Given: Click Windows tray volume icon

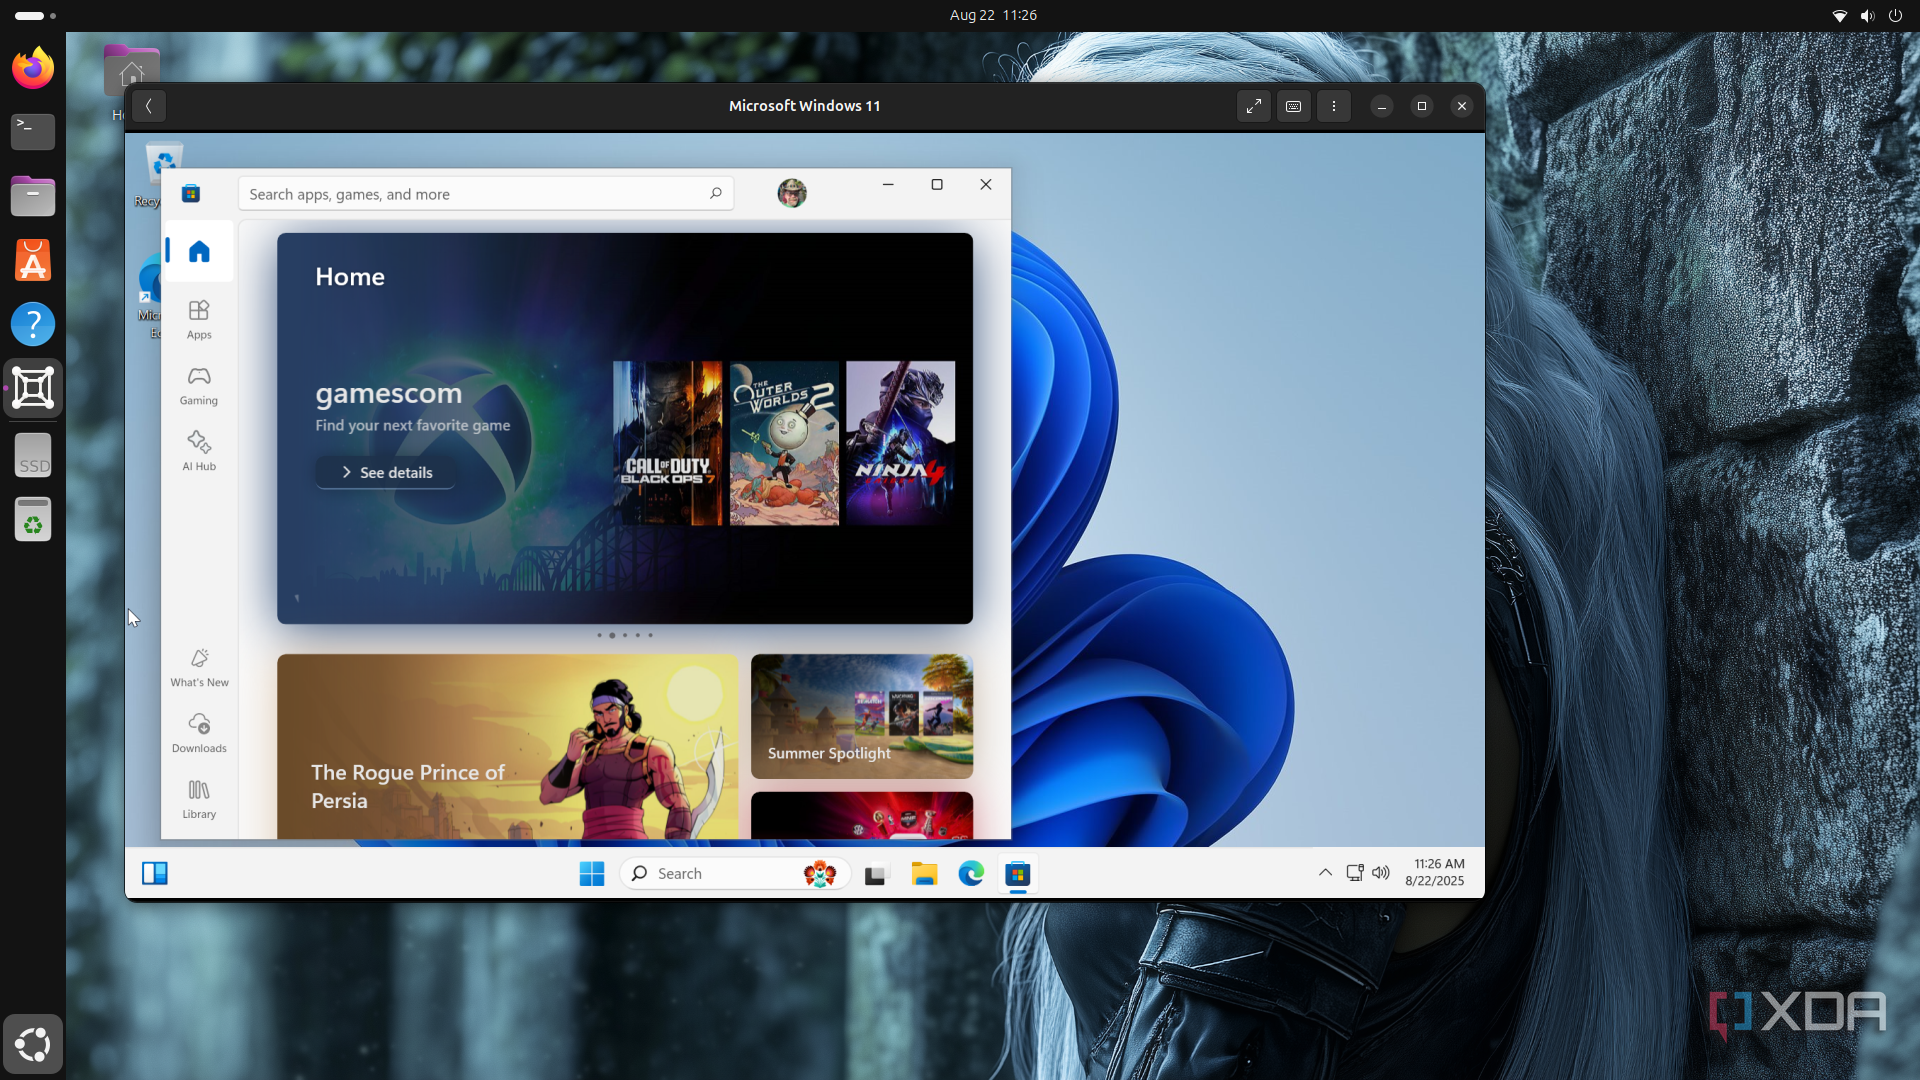Looking at the screenshot, I should [1381, 873].
